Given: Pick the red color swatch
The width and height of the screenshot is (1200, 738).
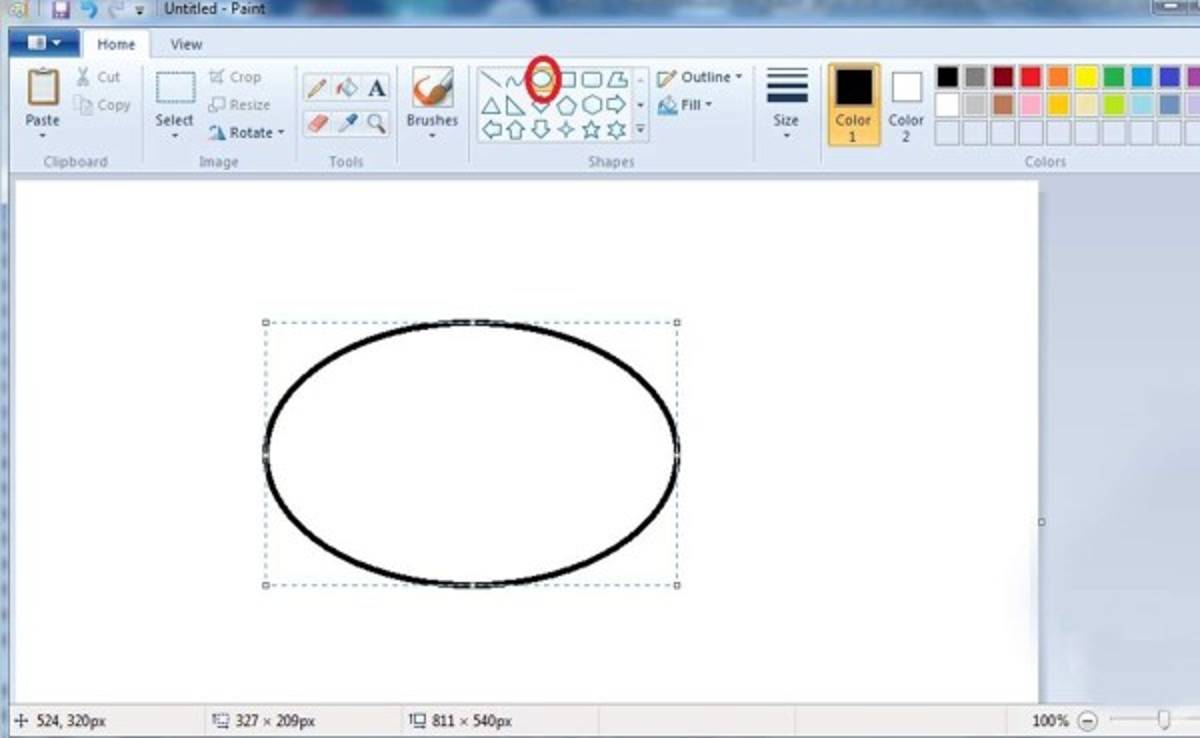Looking at the screenshot, I should pyautogui.click(x=1031, y=77).
